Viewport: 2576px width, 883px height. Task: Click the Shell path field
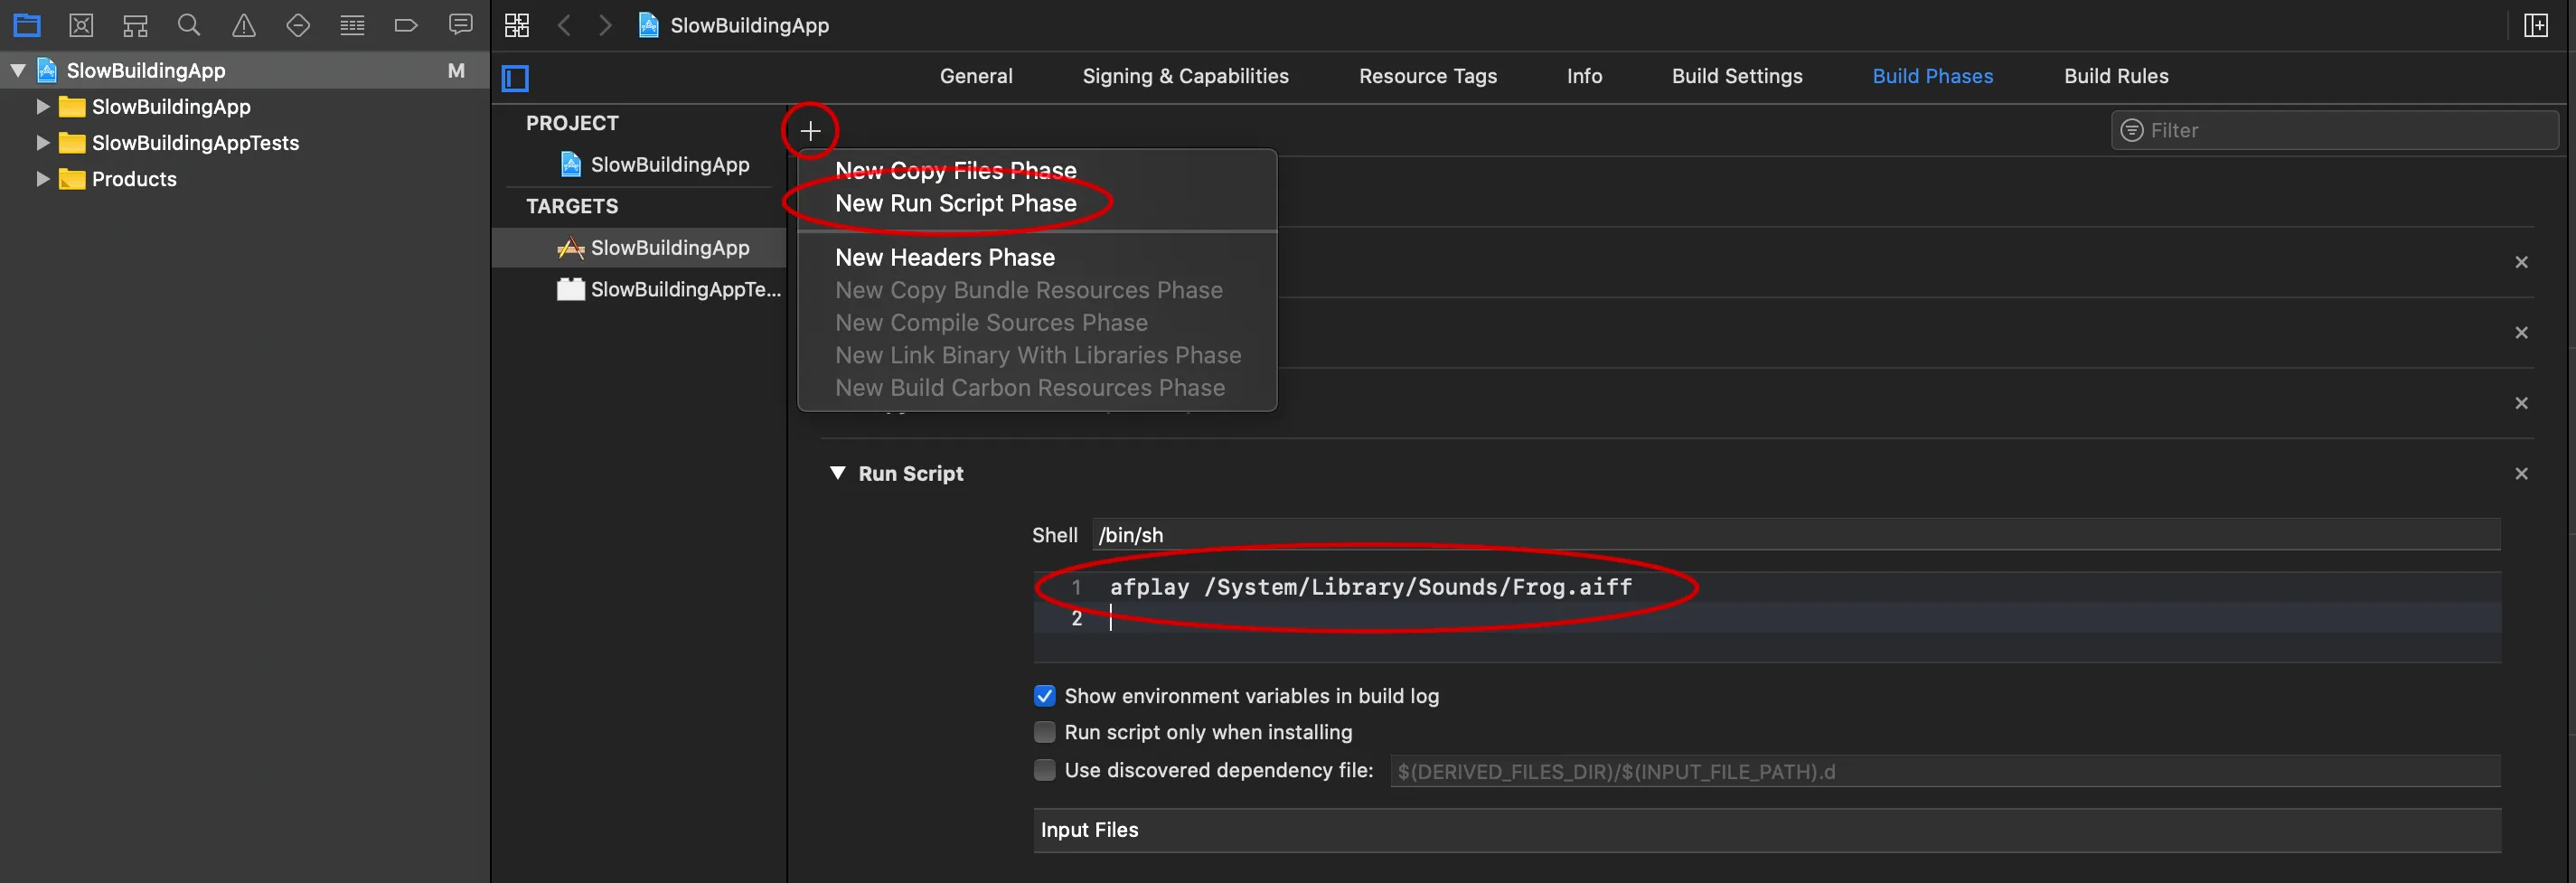pos(1796,535)
